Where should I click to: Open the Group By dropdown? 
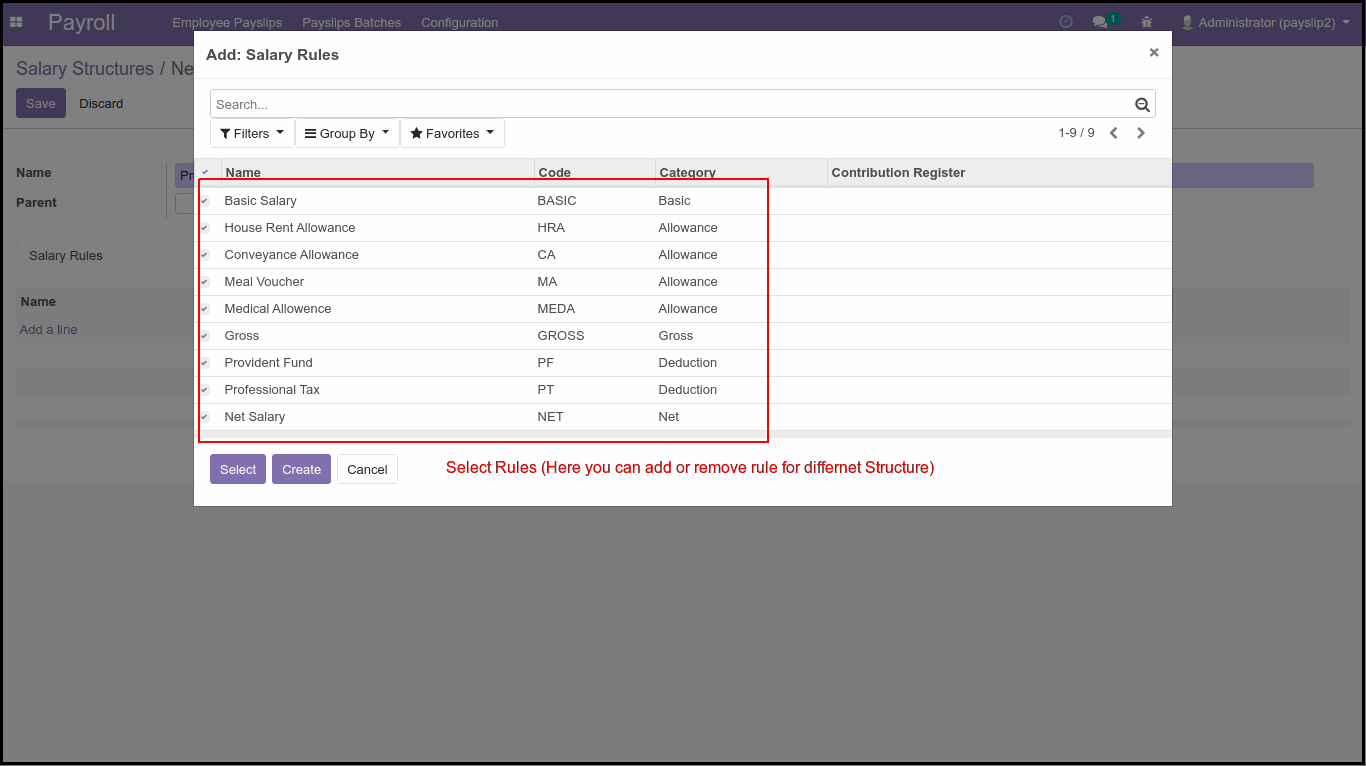pos(347,133)
